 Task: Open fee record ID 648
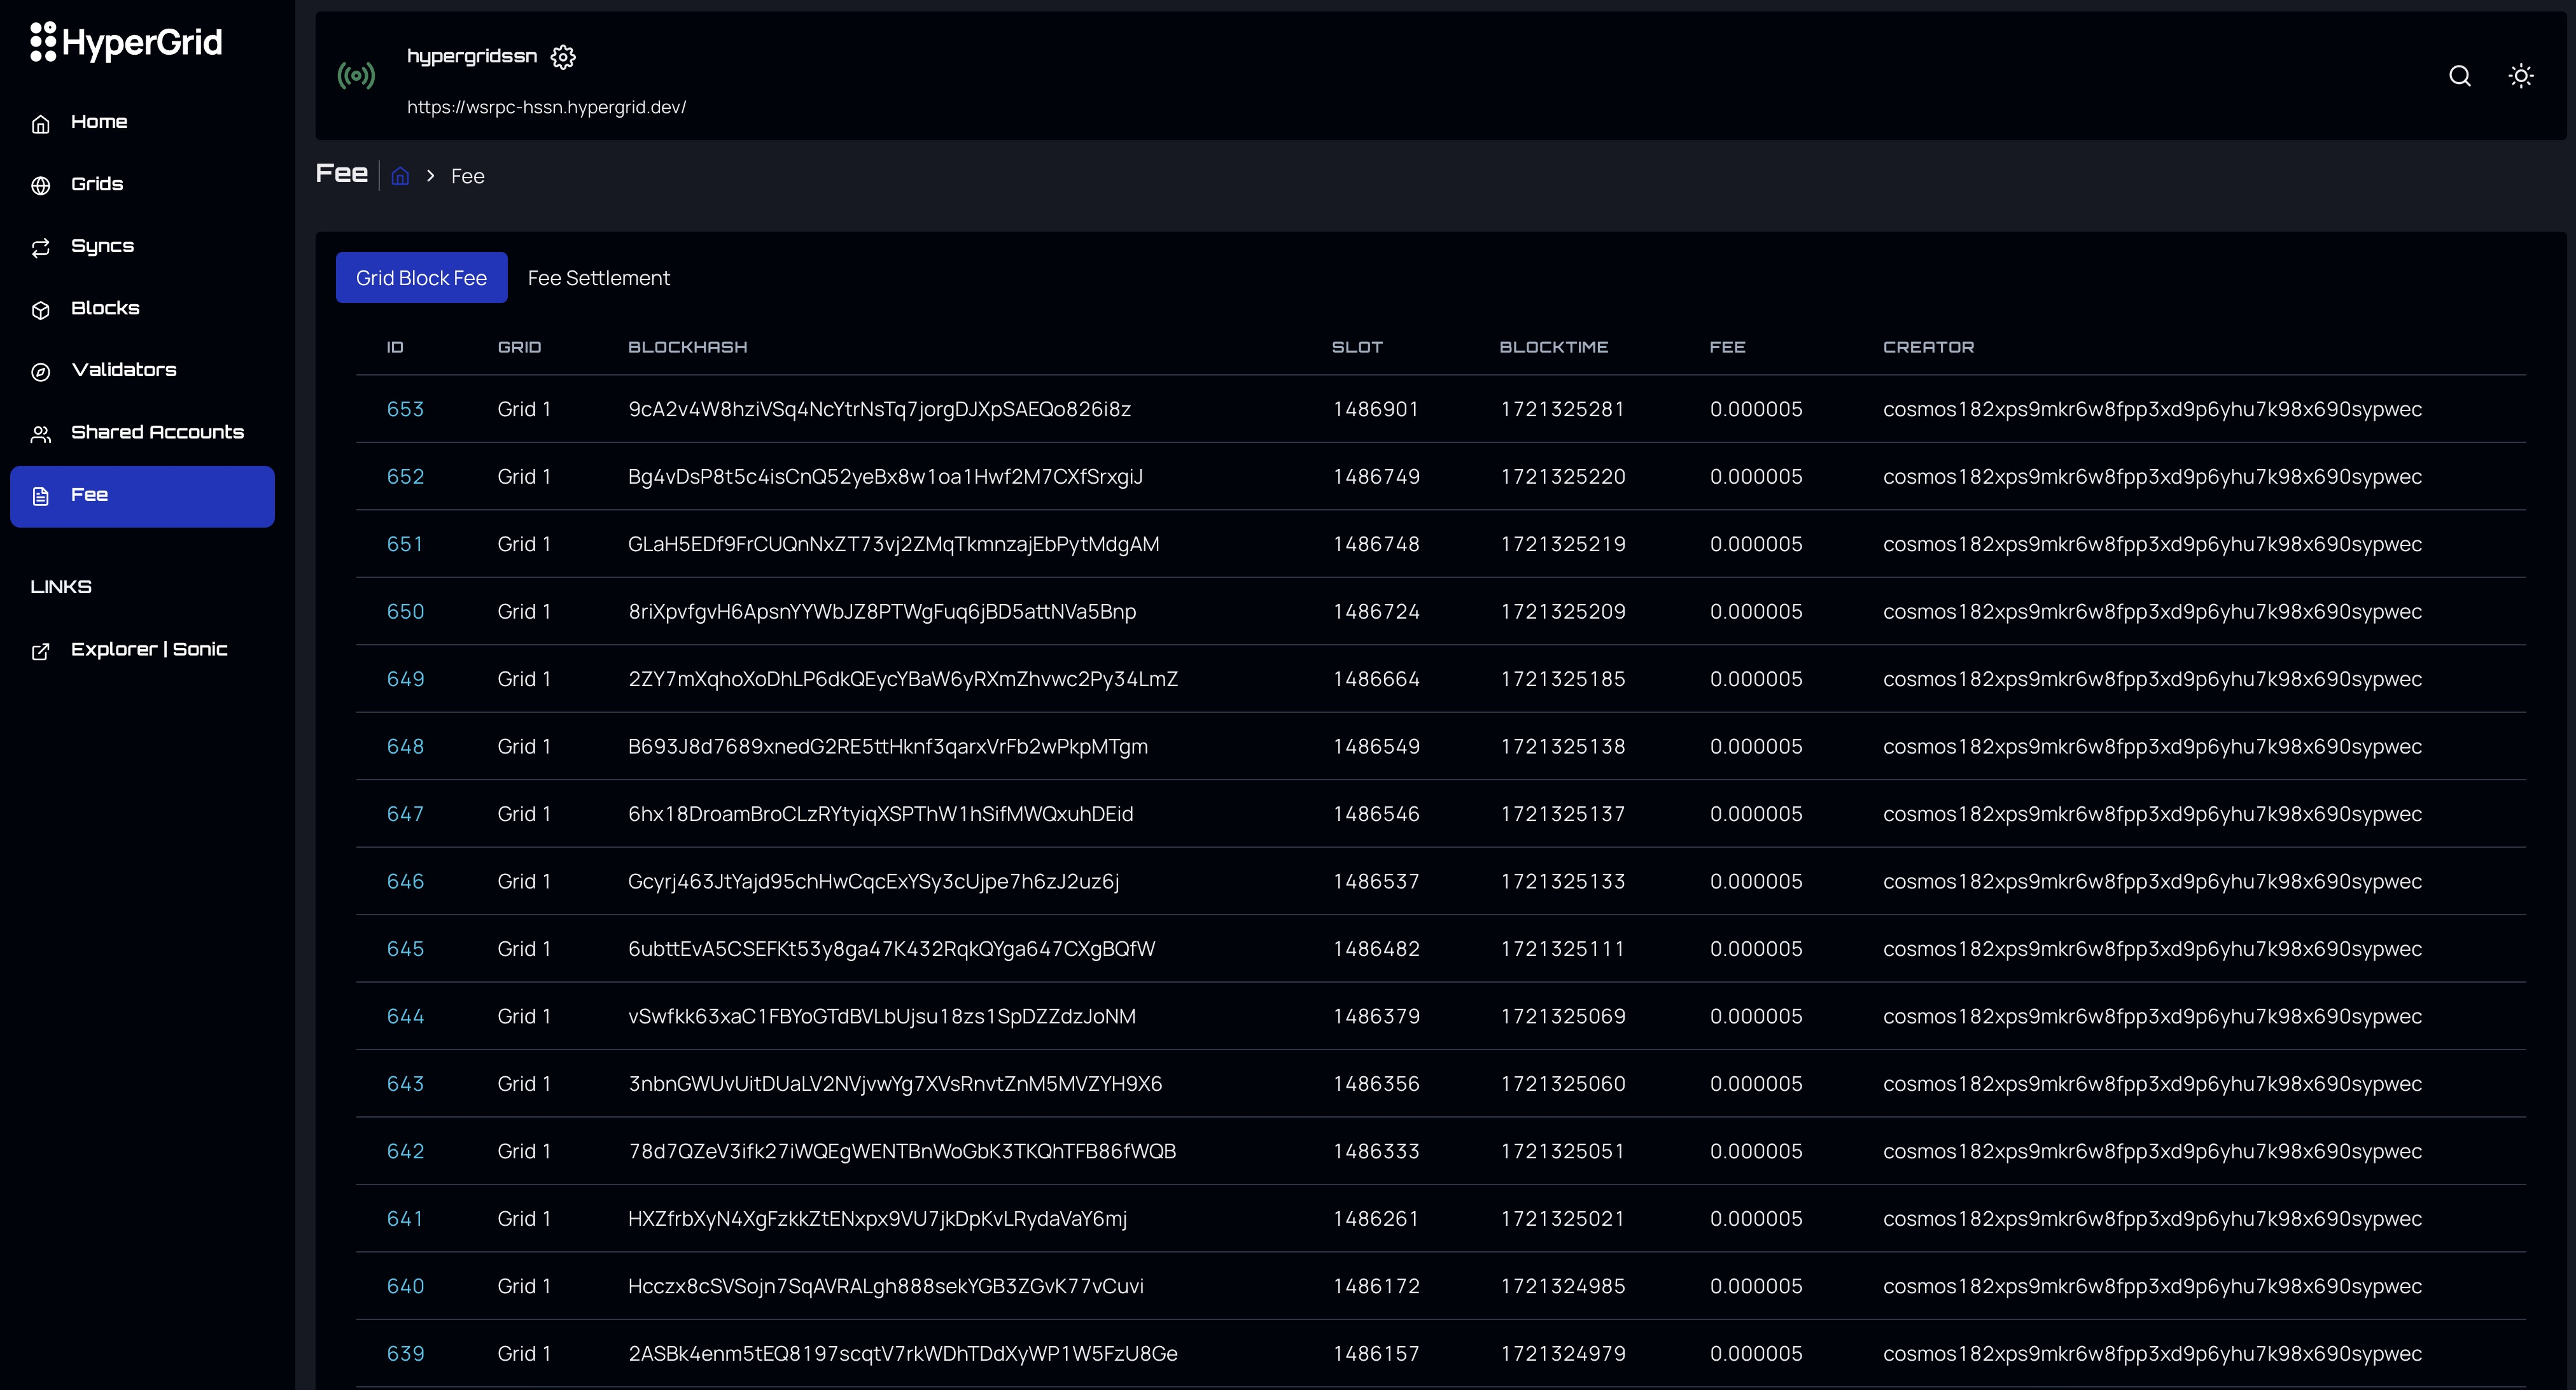[405, 746]
